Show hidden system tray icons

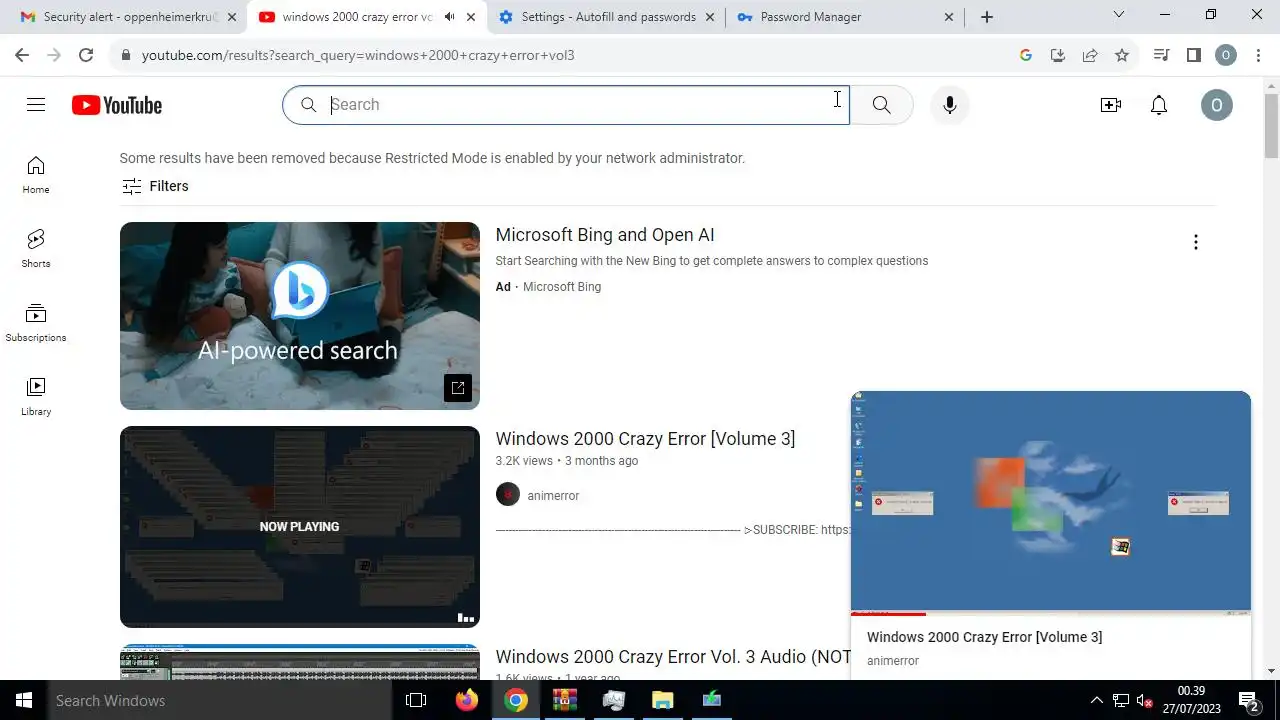point(1097,700)
